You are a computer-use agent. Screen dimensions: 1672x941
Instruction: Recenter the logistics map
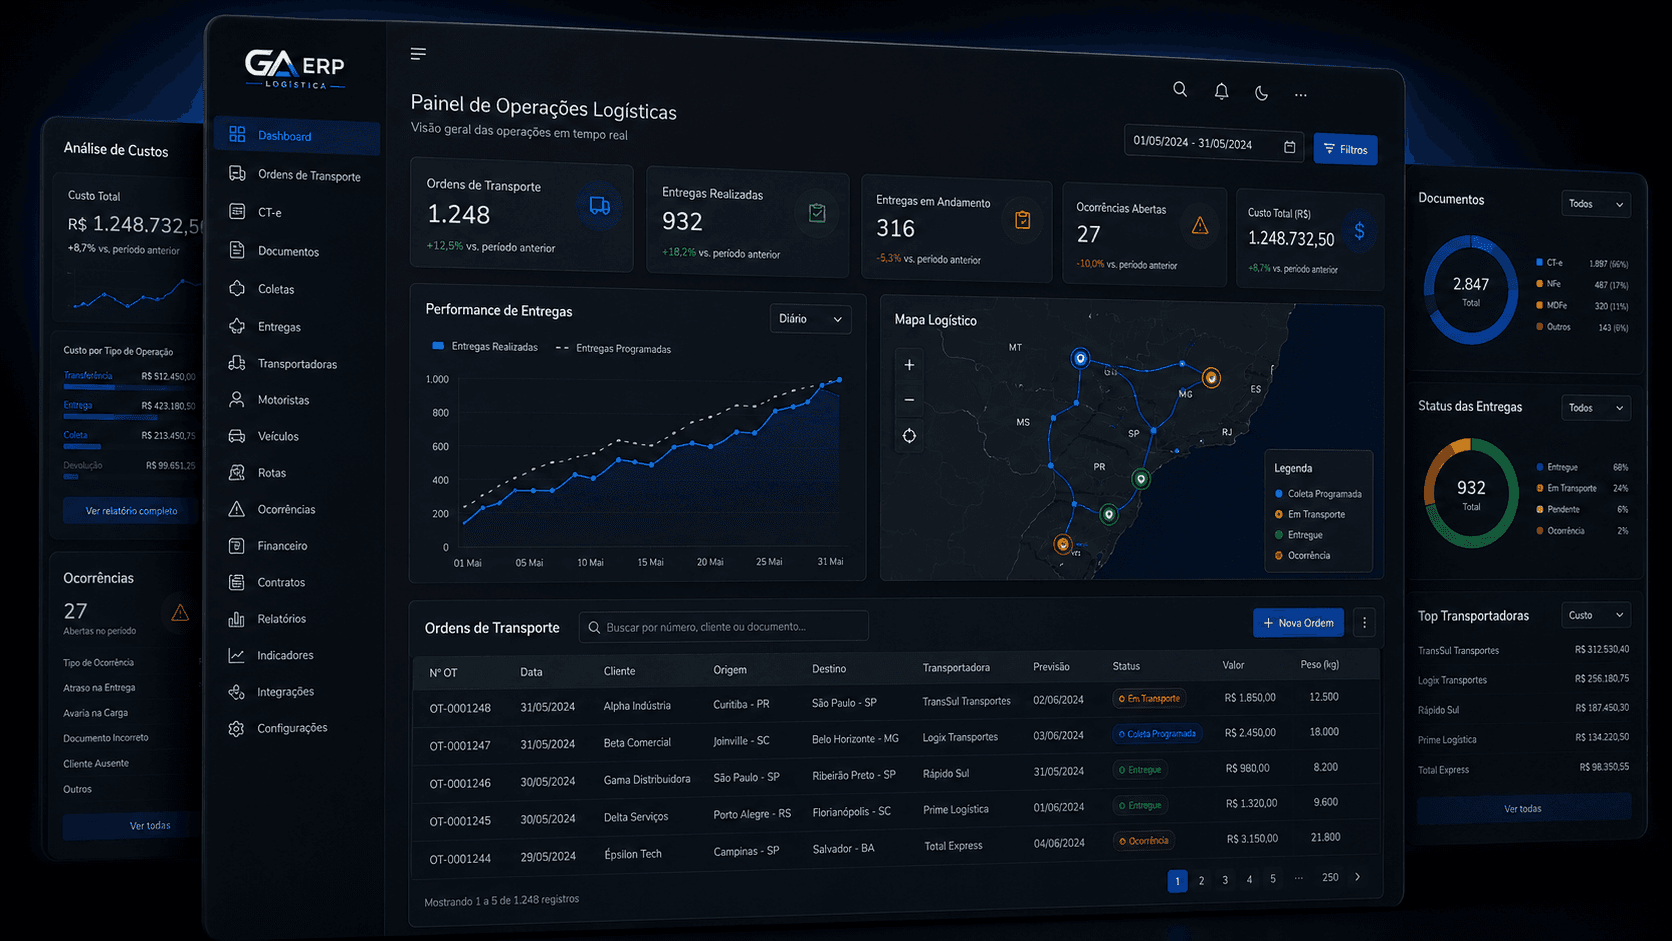[x=909, y=436]
